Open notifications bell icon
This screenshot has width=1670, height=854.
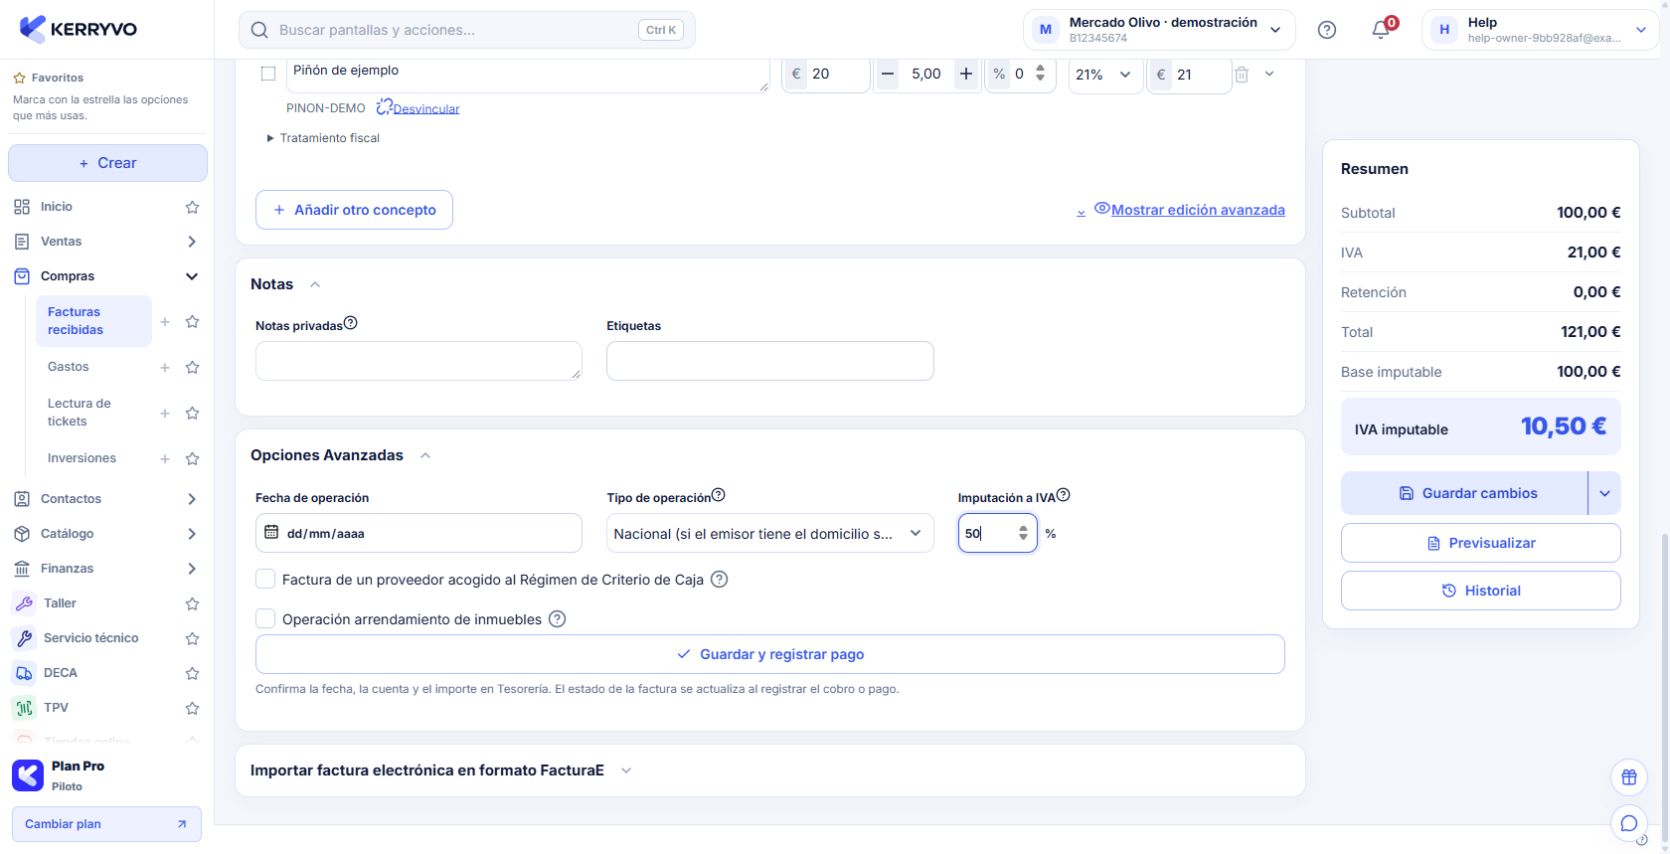(1381, 30)
